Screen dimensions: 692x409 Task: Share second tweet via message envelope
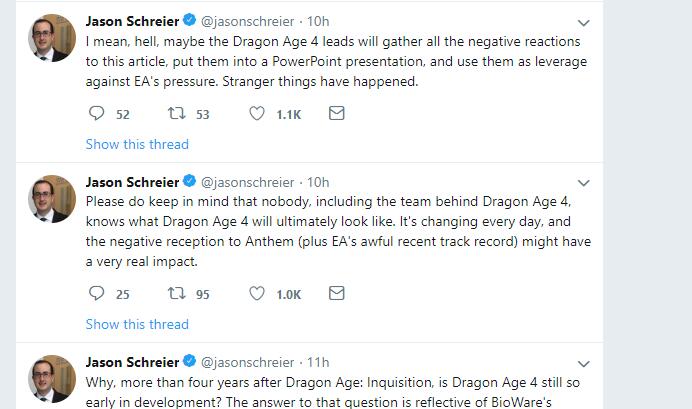point(337,294)
